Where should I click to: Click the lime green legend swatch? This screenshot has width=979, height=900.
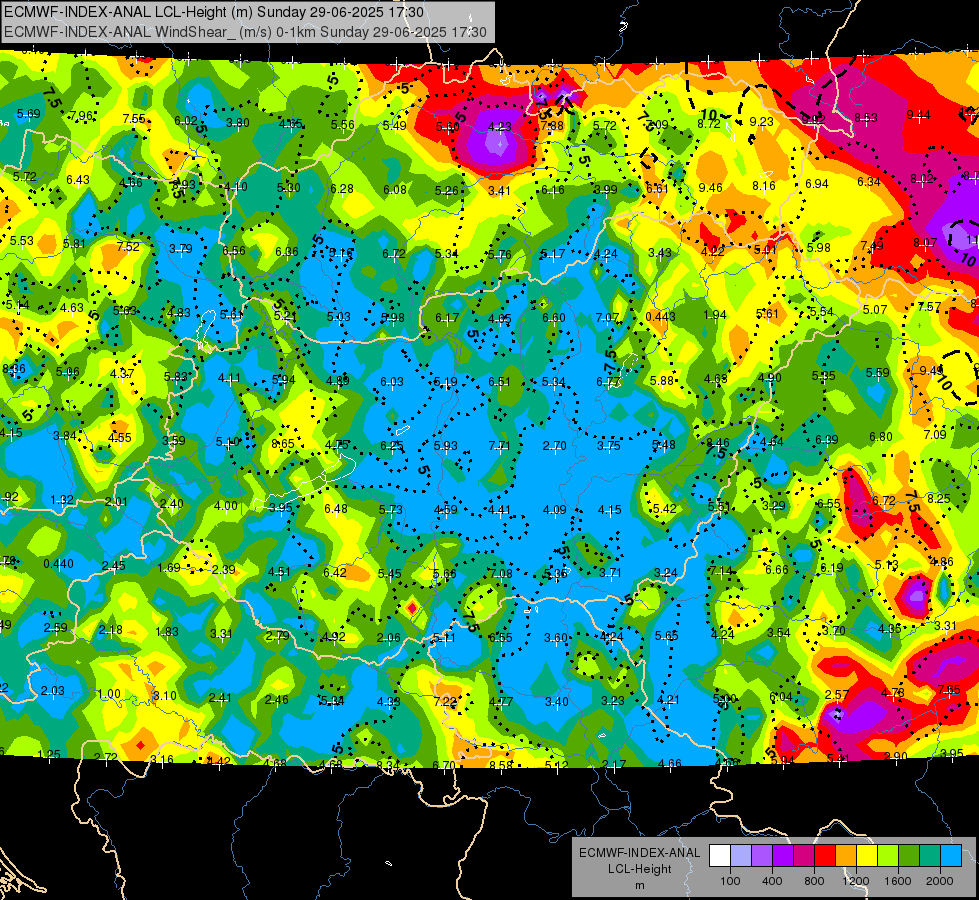(888, 856)
